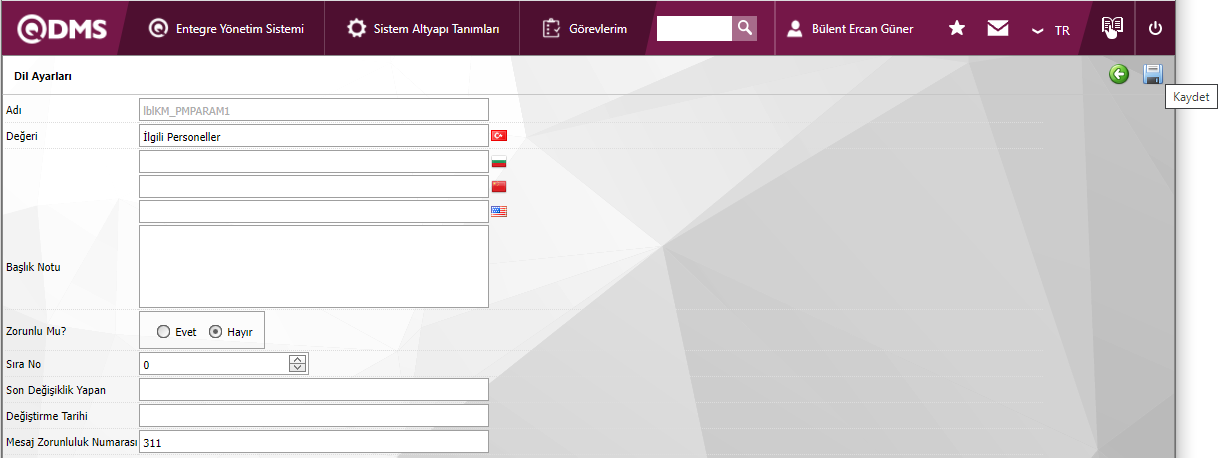Open the help book icon

1112,27
